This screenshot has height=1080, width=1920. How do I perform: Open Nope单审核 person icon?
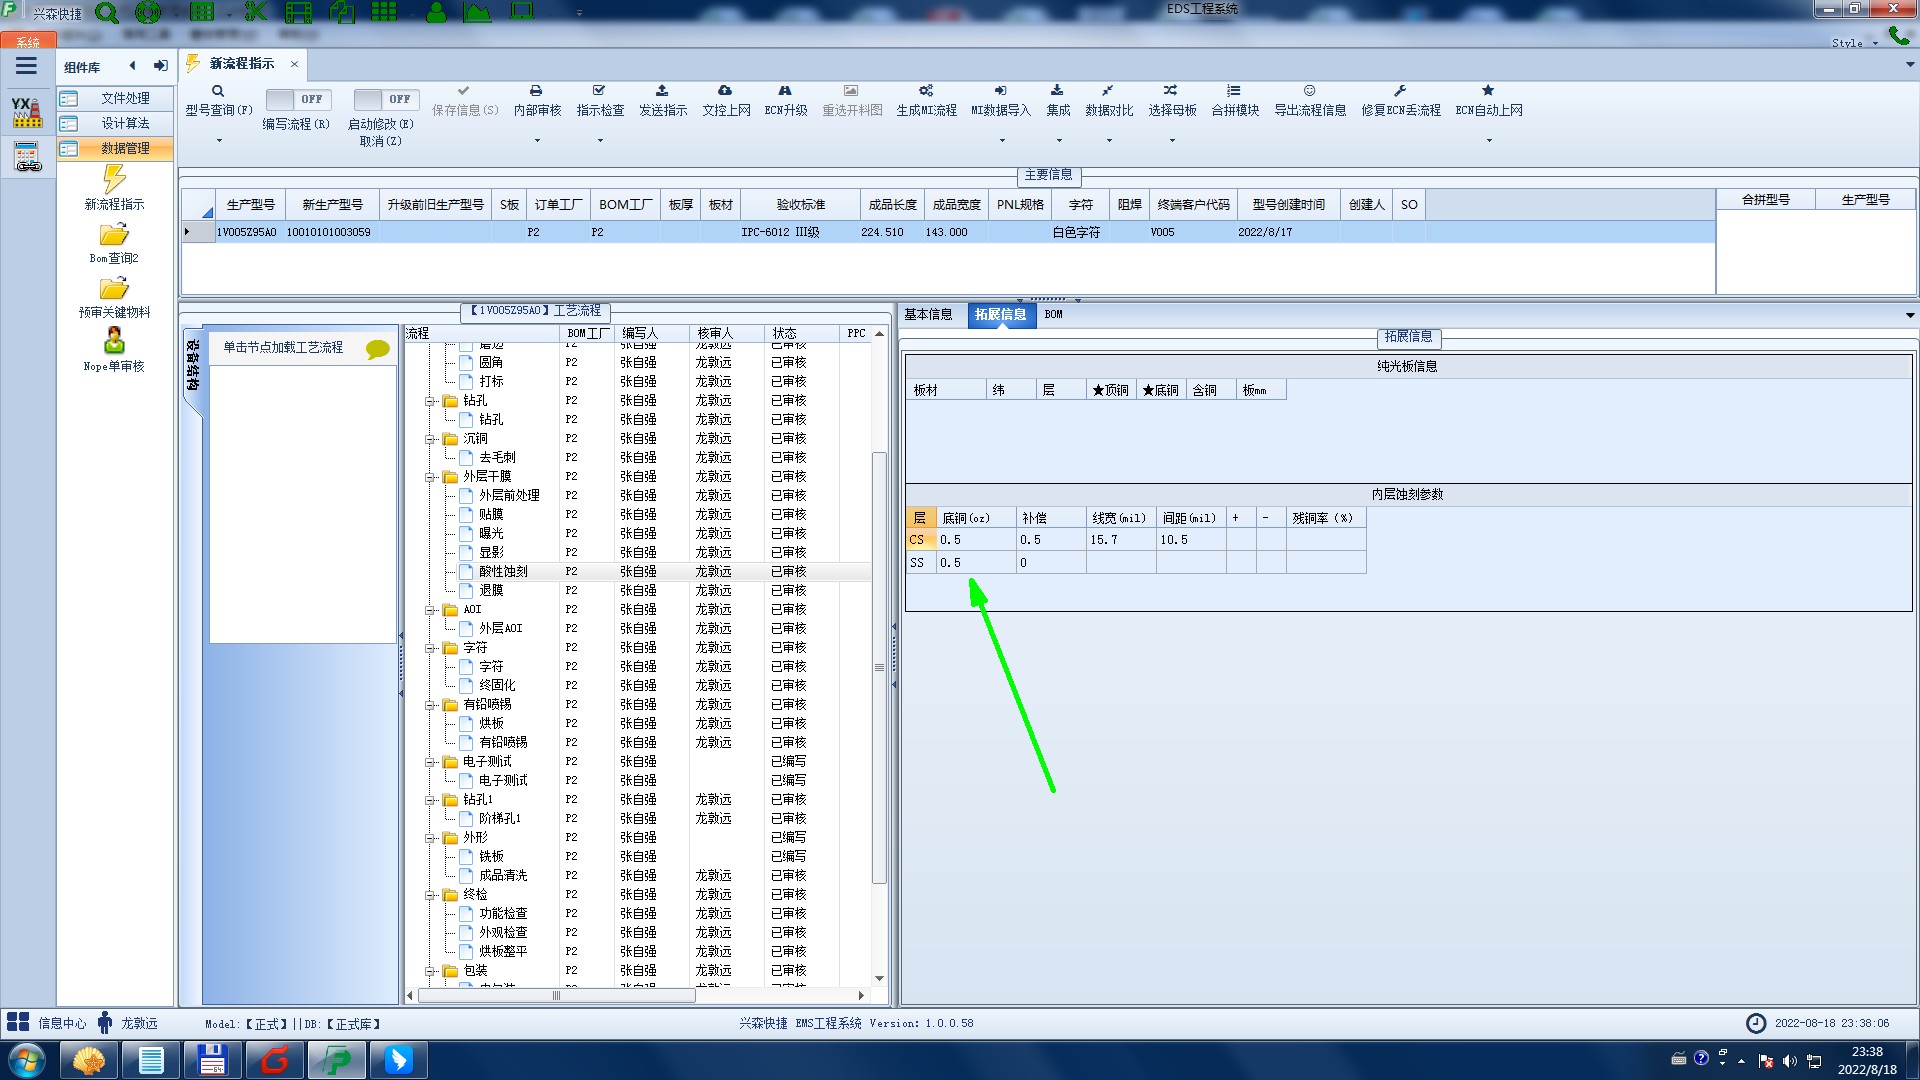114,341
